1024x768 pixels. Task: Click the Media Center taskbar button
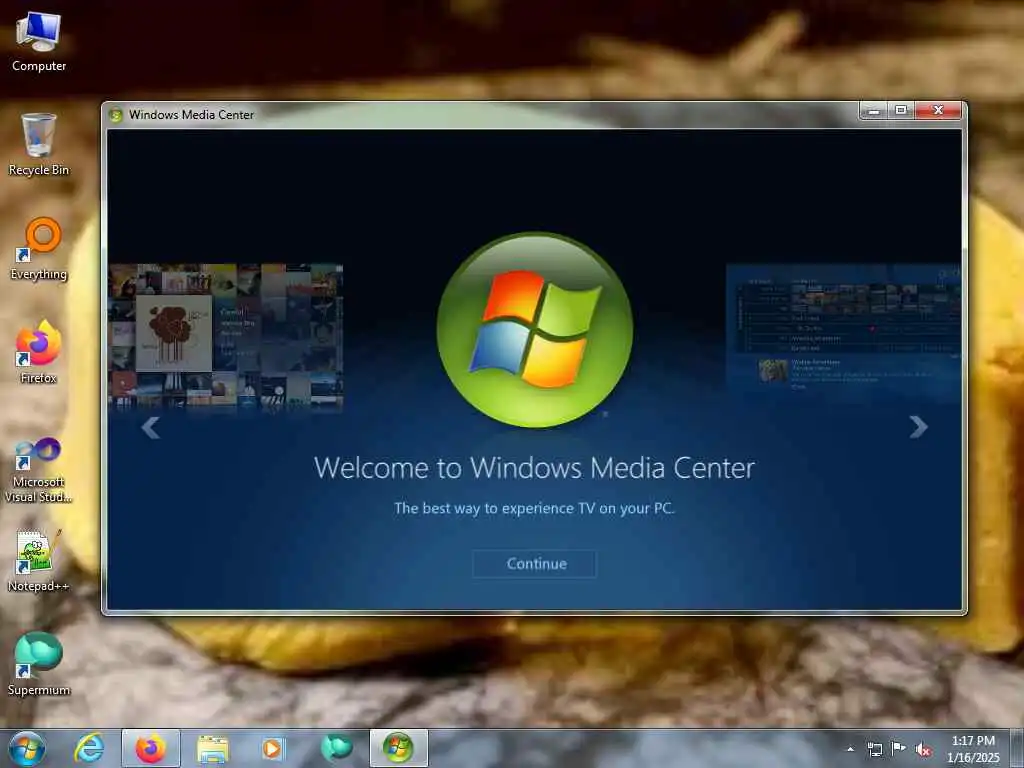coord(398,748)
